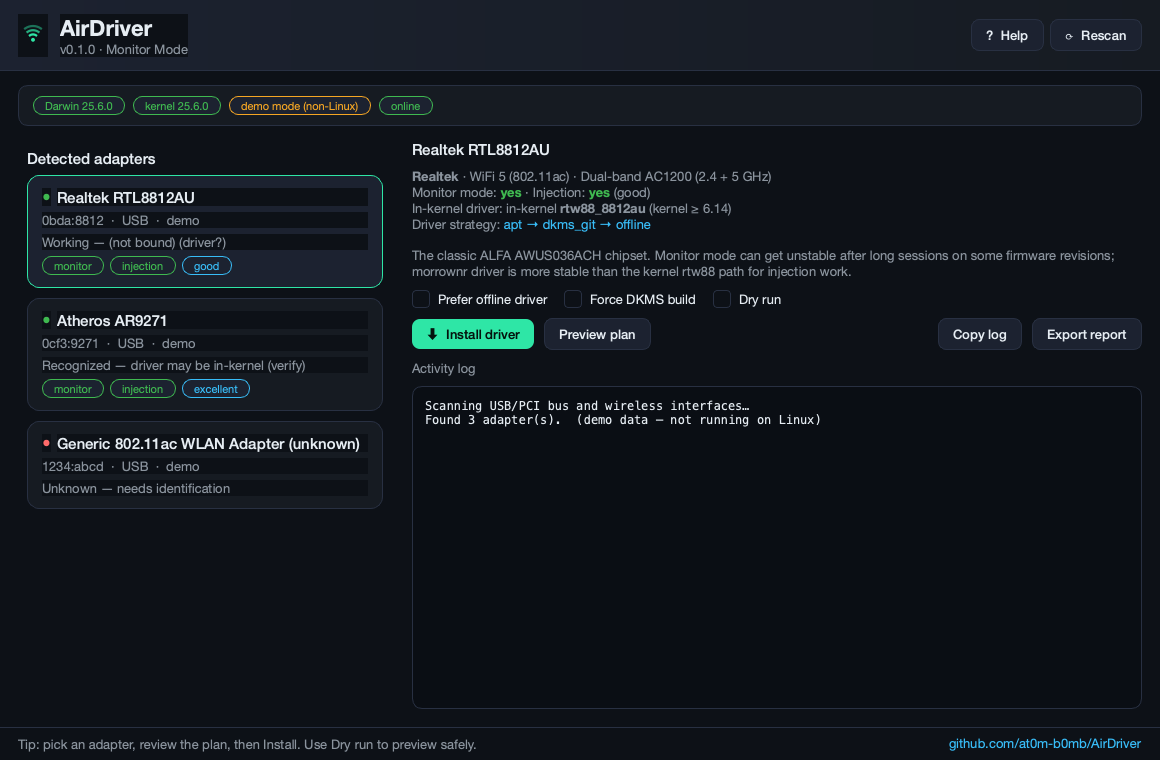Select the Generic 802.11ac WLAN Adapter card title
This screenshot has width=1160, height=760.
point(208,443)
